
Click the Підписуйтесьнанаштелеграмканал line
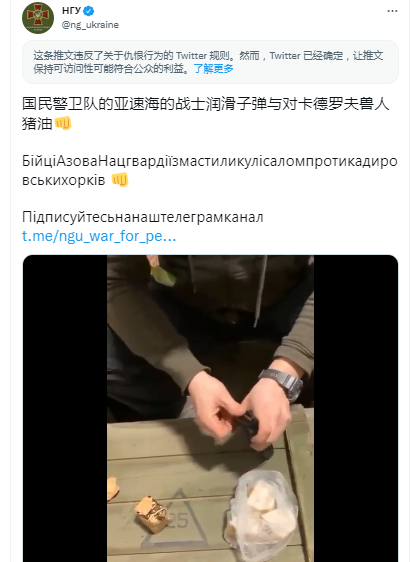[143, 217]
